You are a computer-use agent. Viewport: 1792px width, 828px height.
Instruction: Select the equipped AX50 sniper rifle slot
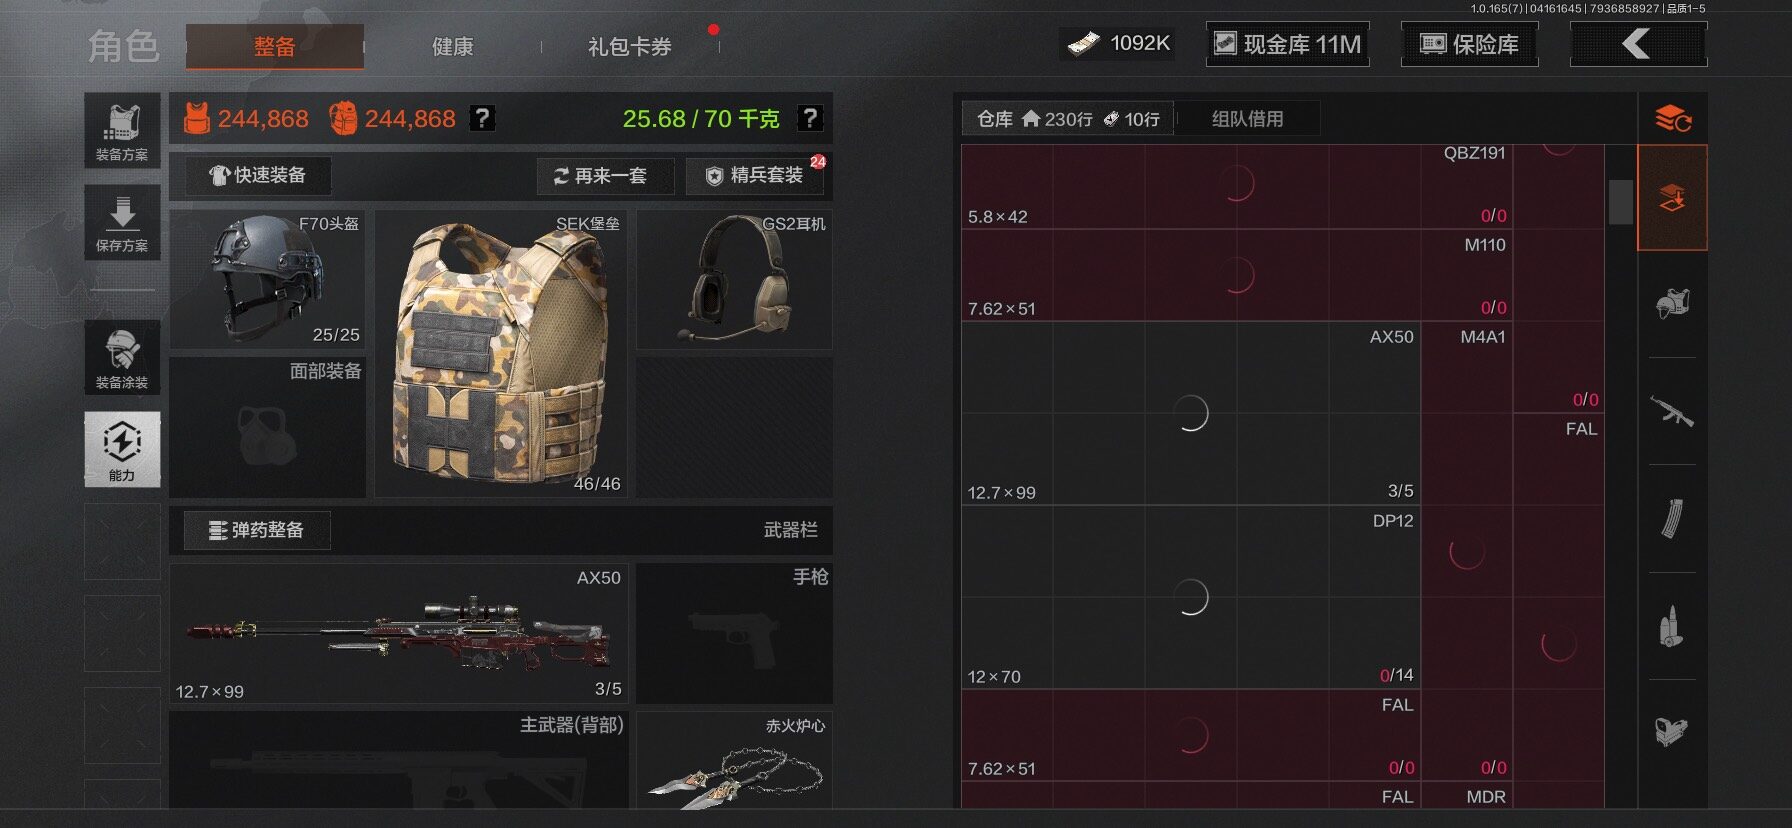coord(399,632)
